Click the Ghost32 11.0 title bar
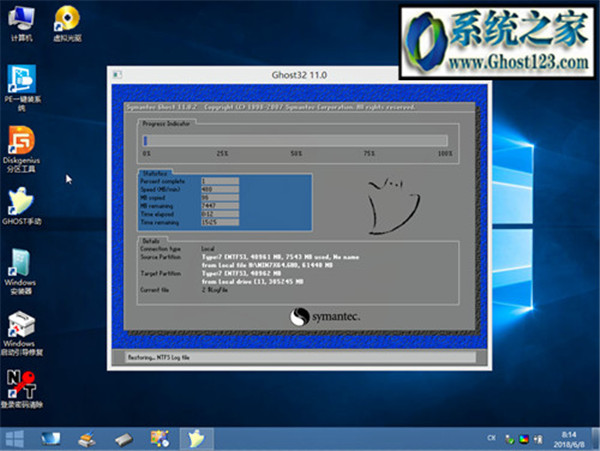 pos(299,75)
